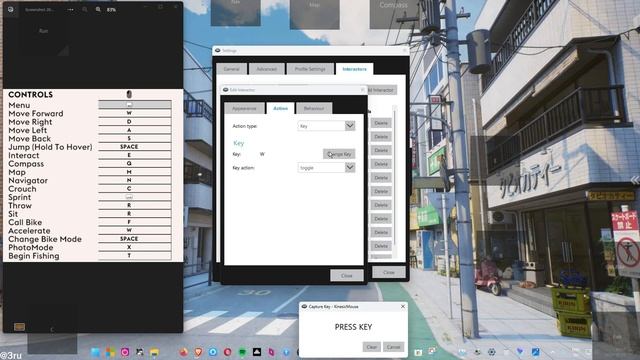Open the Appearance tab in Edit Interactor
This screenshot has height=360, width=640.
click(244, 108)
